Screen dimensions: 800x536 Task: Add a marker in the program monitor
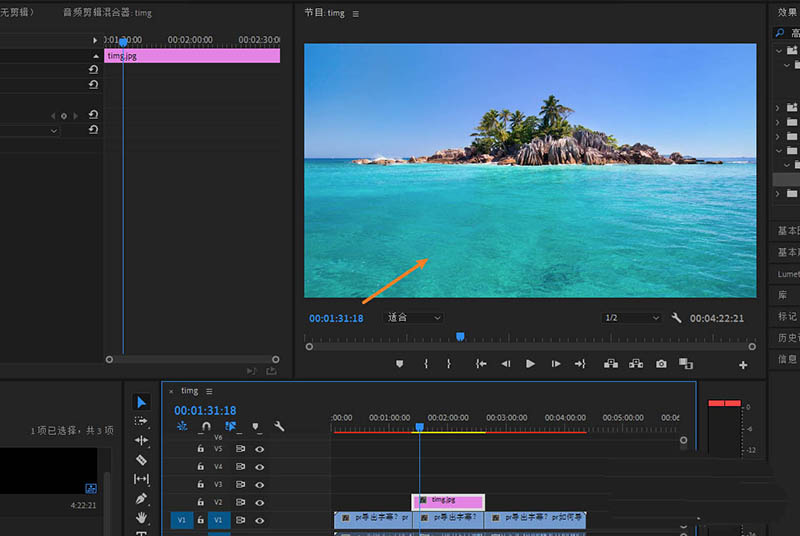(400, 364)
